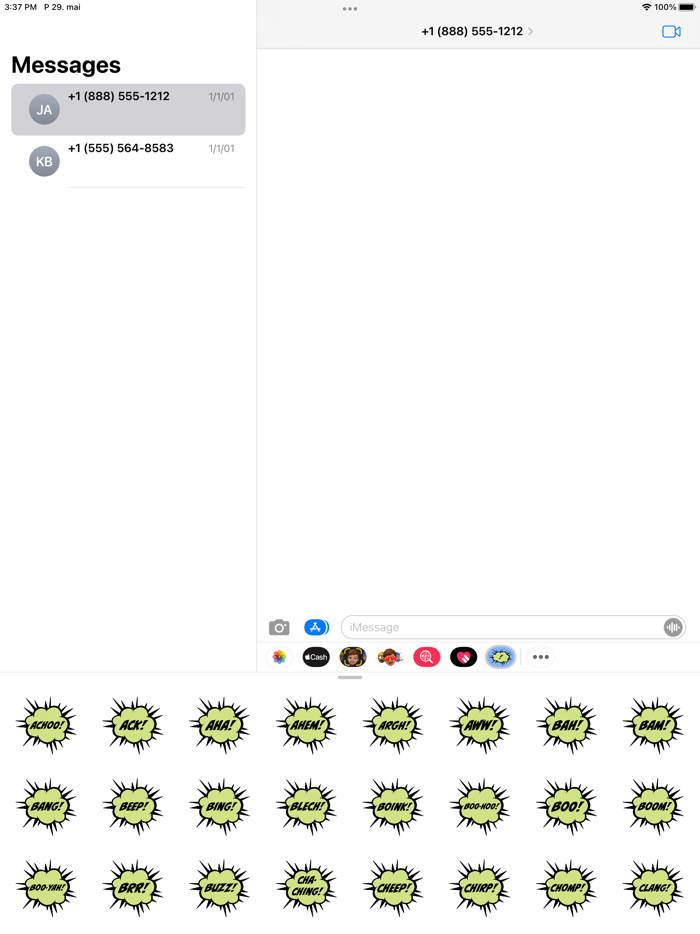Open the Apple Cash app

[316, 657]
